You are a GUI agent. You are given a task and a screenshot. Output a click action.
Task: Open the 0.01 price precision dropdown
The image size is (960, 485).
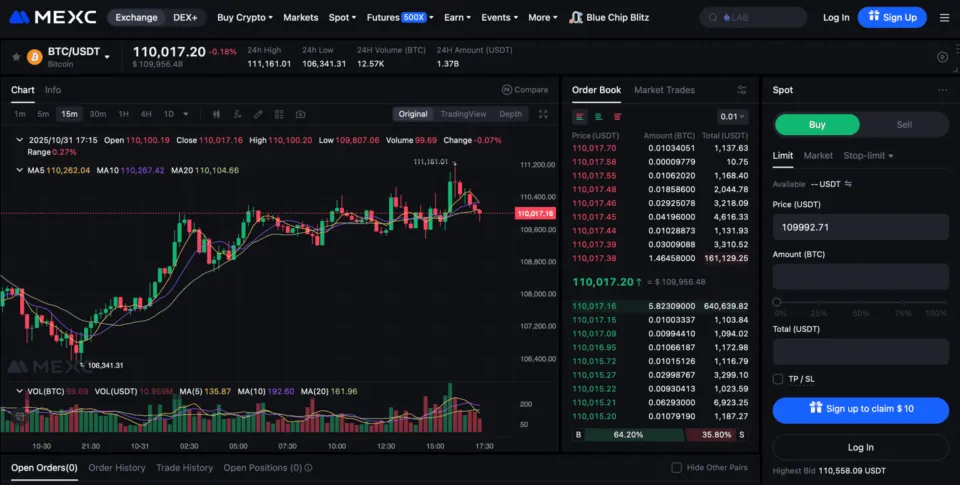[x=732, y=116]
